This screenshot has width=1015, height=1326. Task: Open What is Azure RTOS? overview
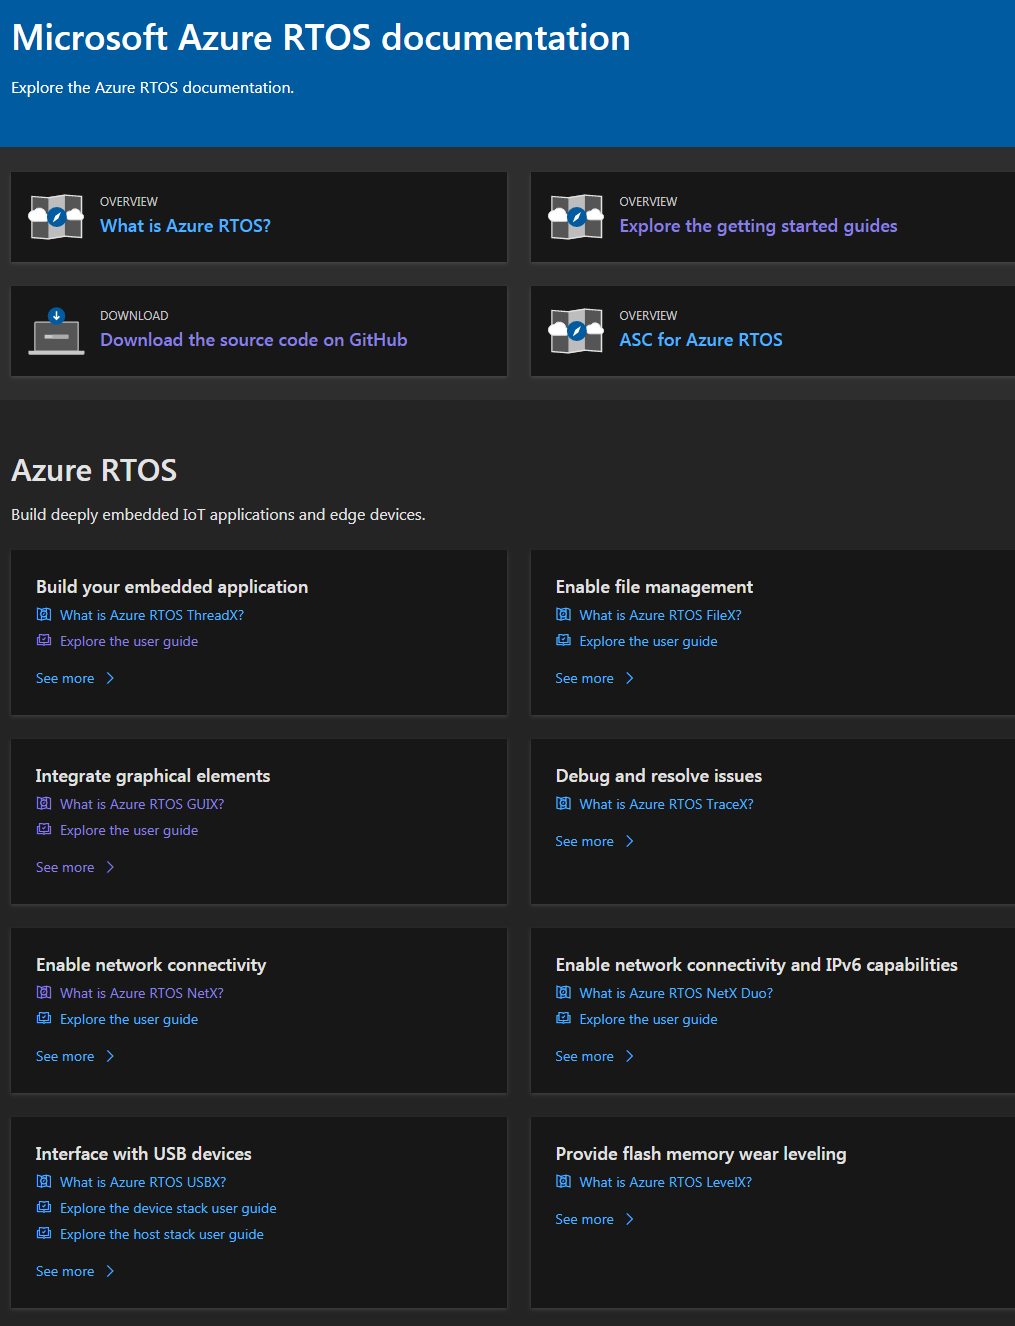(x=185, y=226)
